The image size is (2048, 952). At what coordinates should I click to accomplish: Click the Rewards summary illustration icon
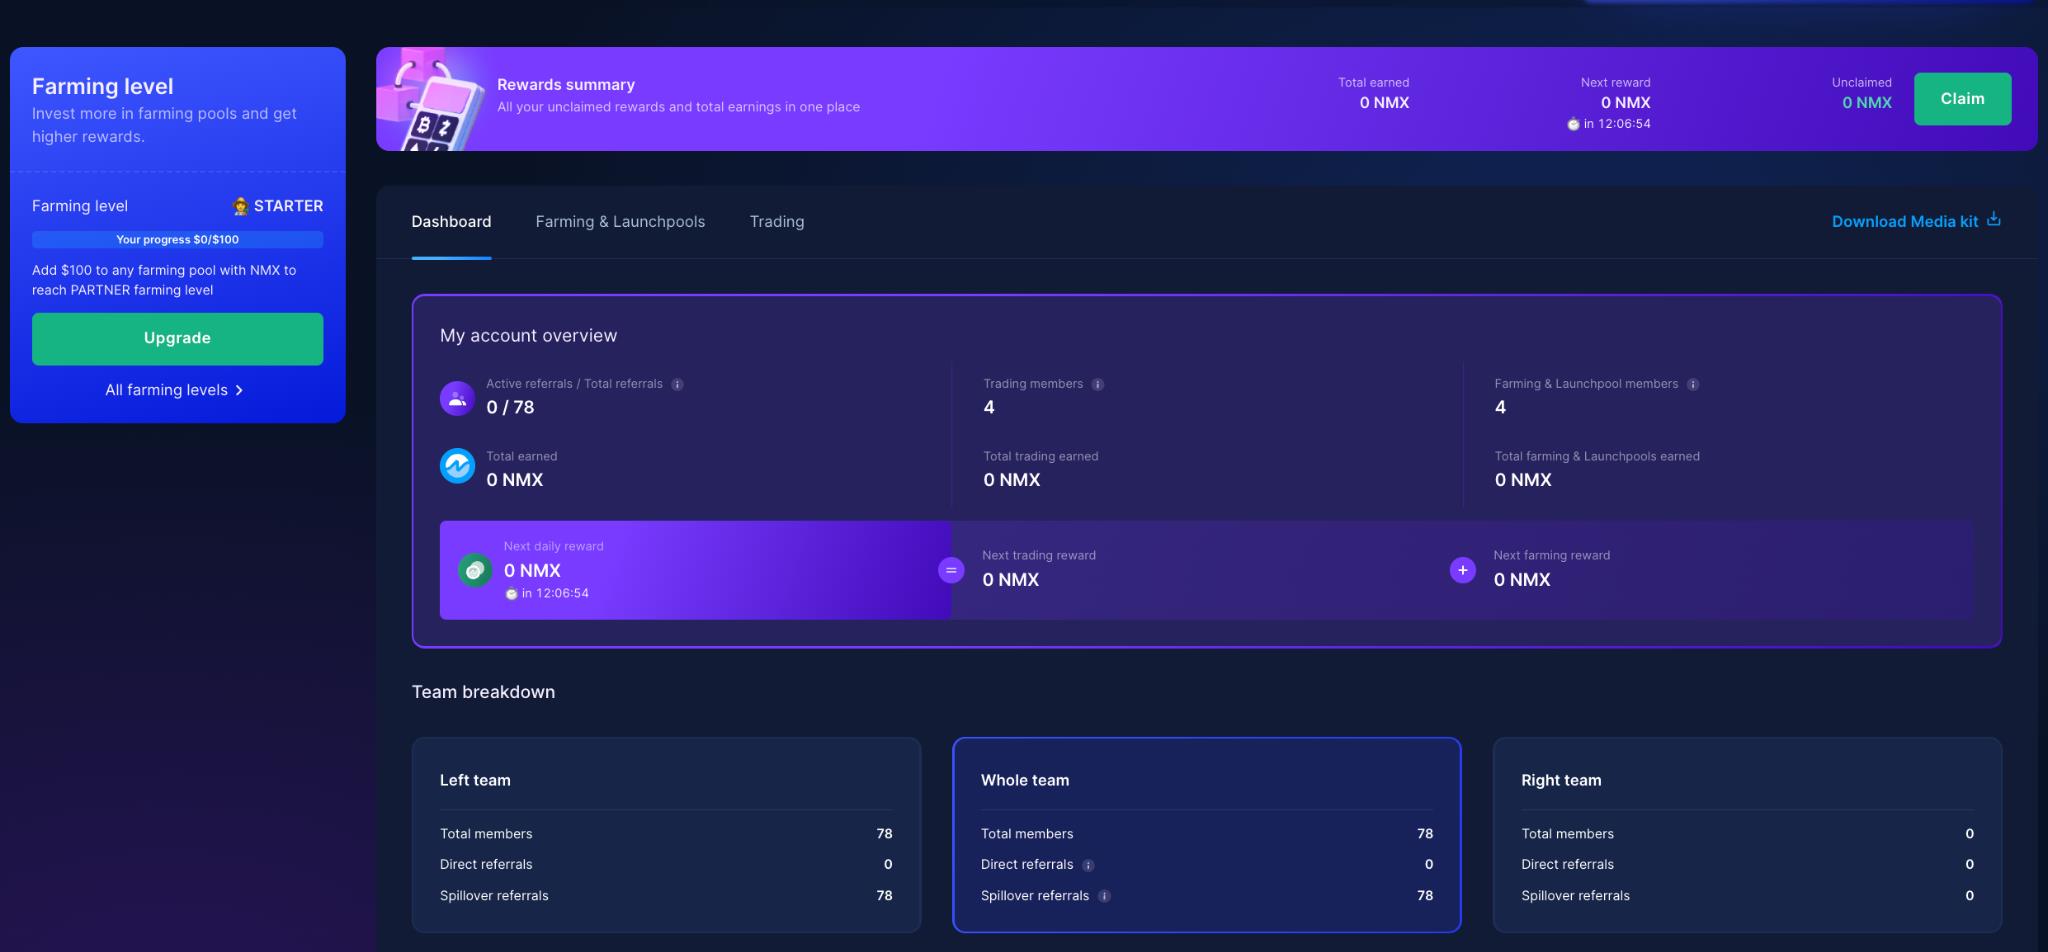[432, 100]
